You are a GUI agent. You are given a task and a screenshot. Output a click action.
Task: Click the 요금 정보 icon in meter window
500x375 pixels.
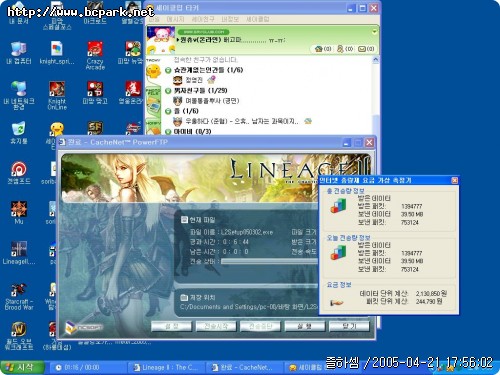click(x=337, y=302)
